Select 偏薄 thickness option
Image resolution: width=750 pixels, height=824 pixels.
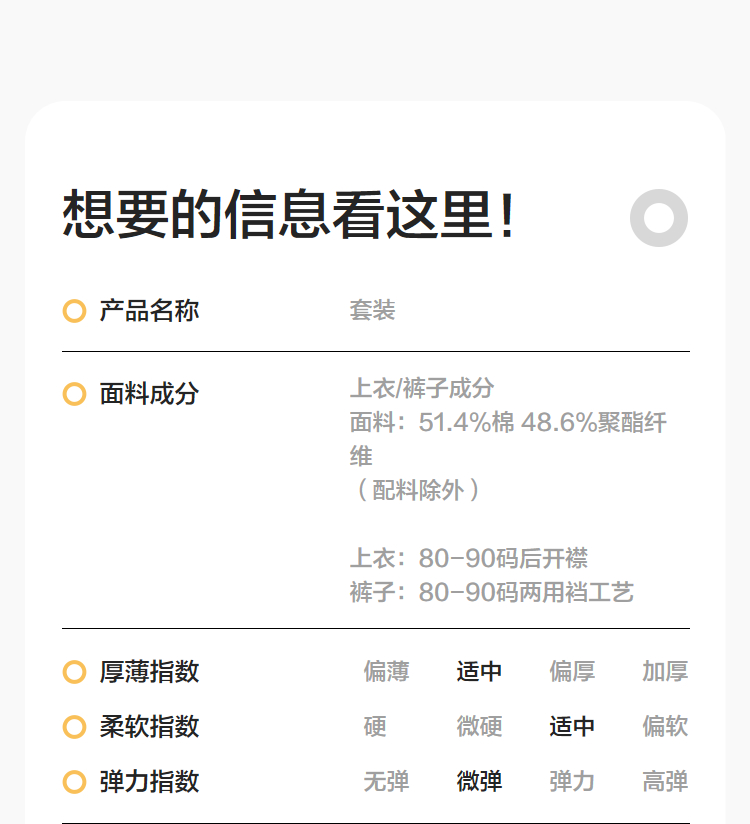[386, 672]
